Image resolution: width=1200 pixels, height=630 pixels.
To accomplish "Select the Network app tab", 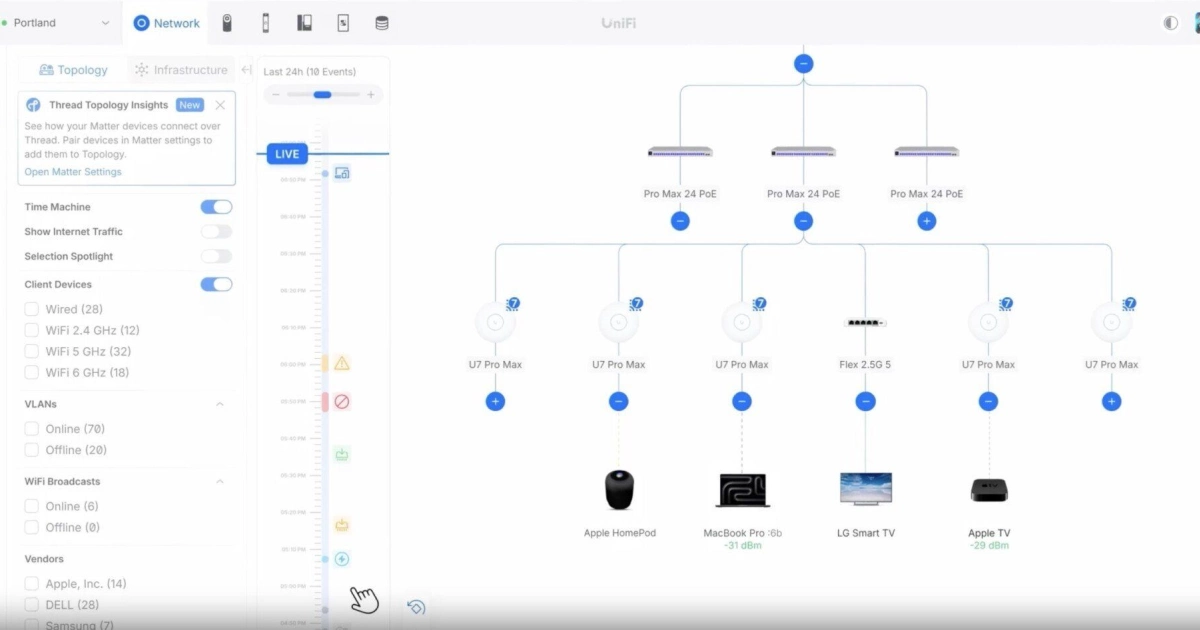I will pyautogui.click(x=167, y=23).
